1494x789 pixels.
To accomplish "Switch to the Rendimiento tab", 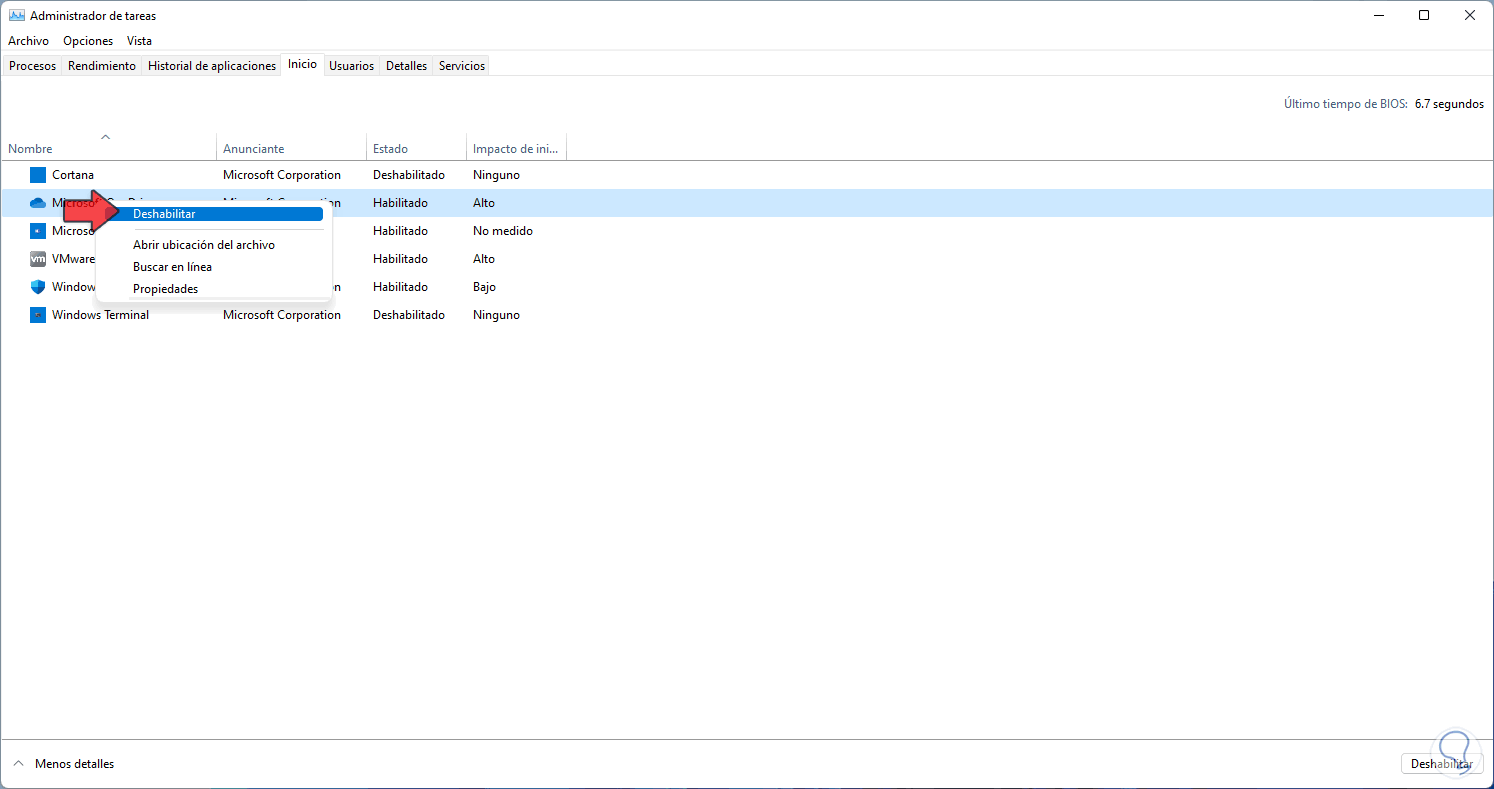I will pyautogui.click(x=102, y=66).
